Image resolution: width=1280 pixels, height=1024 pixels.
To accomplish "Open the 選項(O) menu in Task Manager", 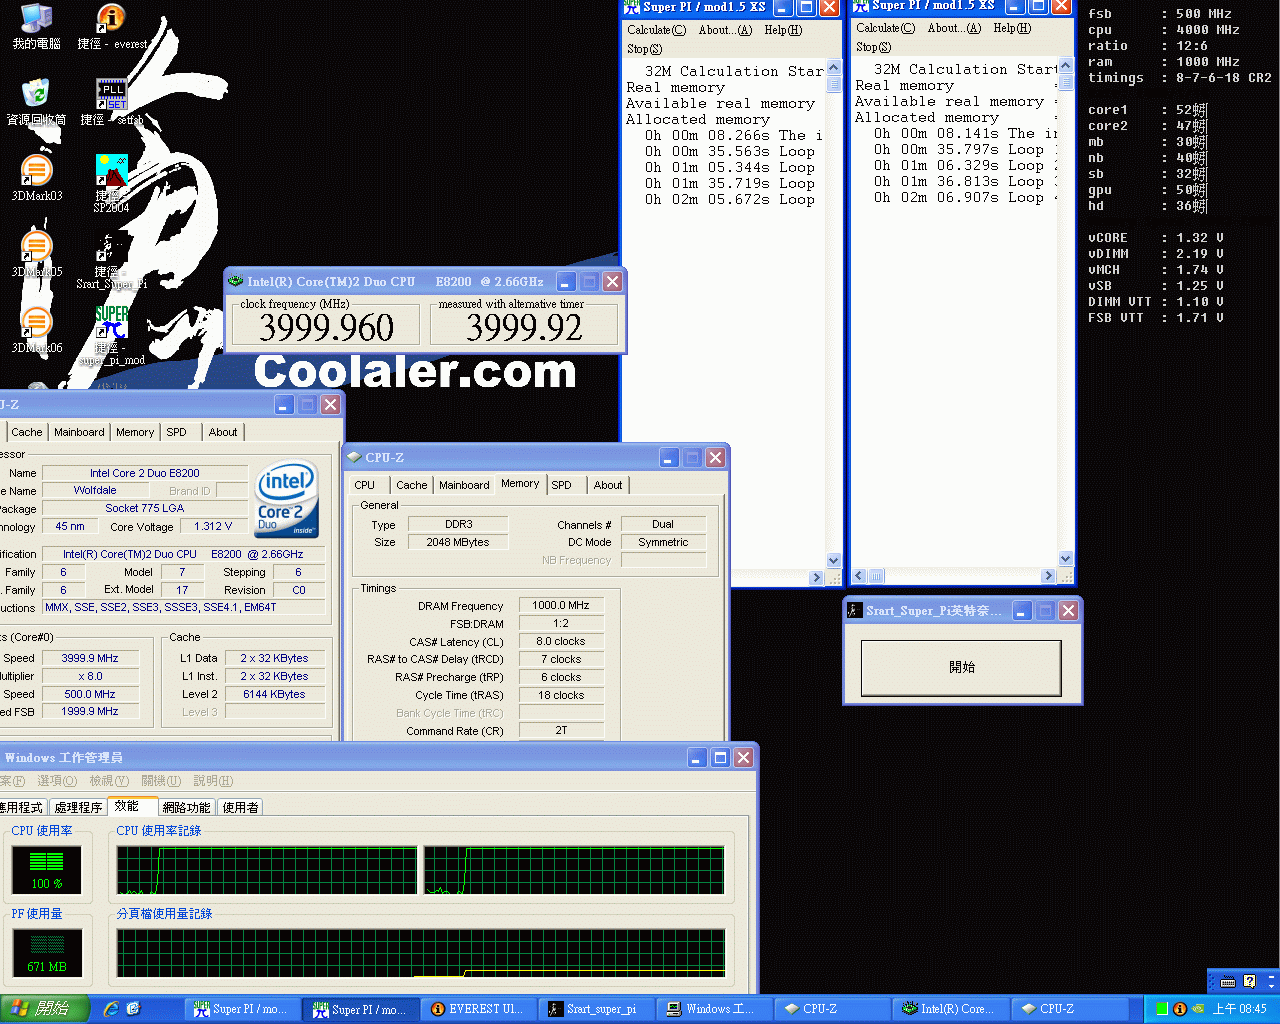I will (56, 781).
